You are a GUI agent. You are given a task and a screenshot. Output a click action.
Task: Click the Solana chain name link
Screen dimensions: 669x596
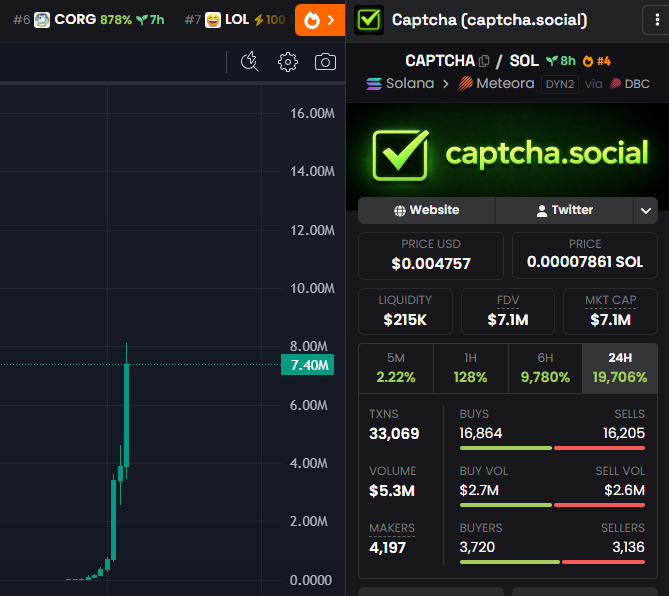410,83
